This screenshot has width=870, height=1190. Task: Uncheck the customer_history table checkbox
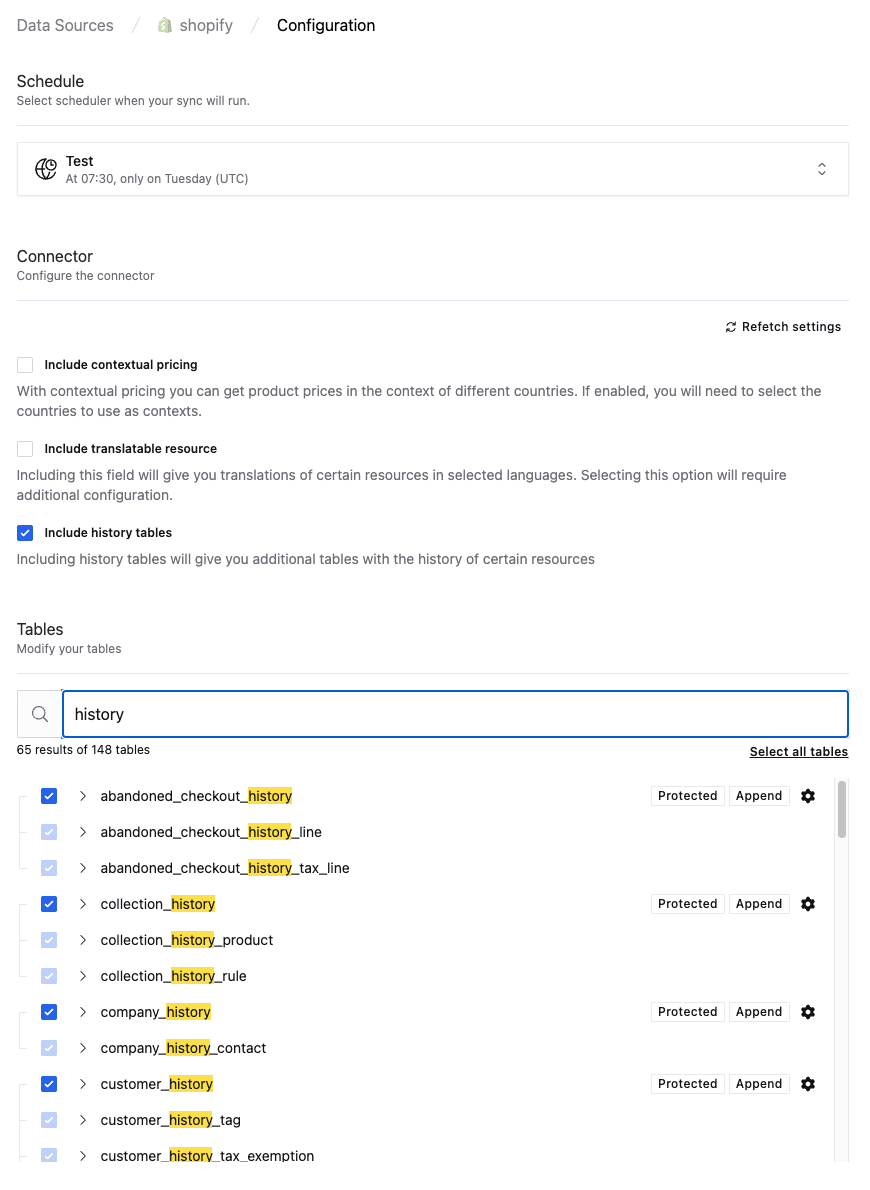coord(49,1083)
